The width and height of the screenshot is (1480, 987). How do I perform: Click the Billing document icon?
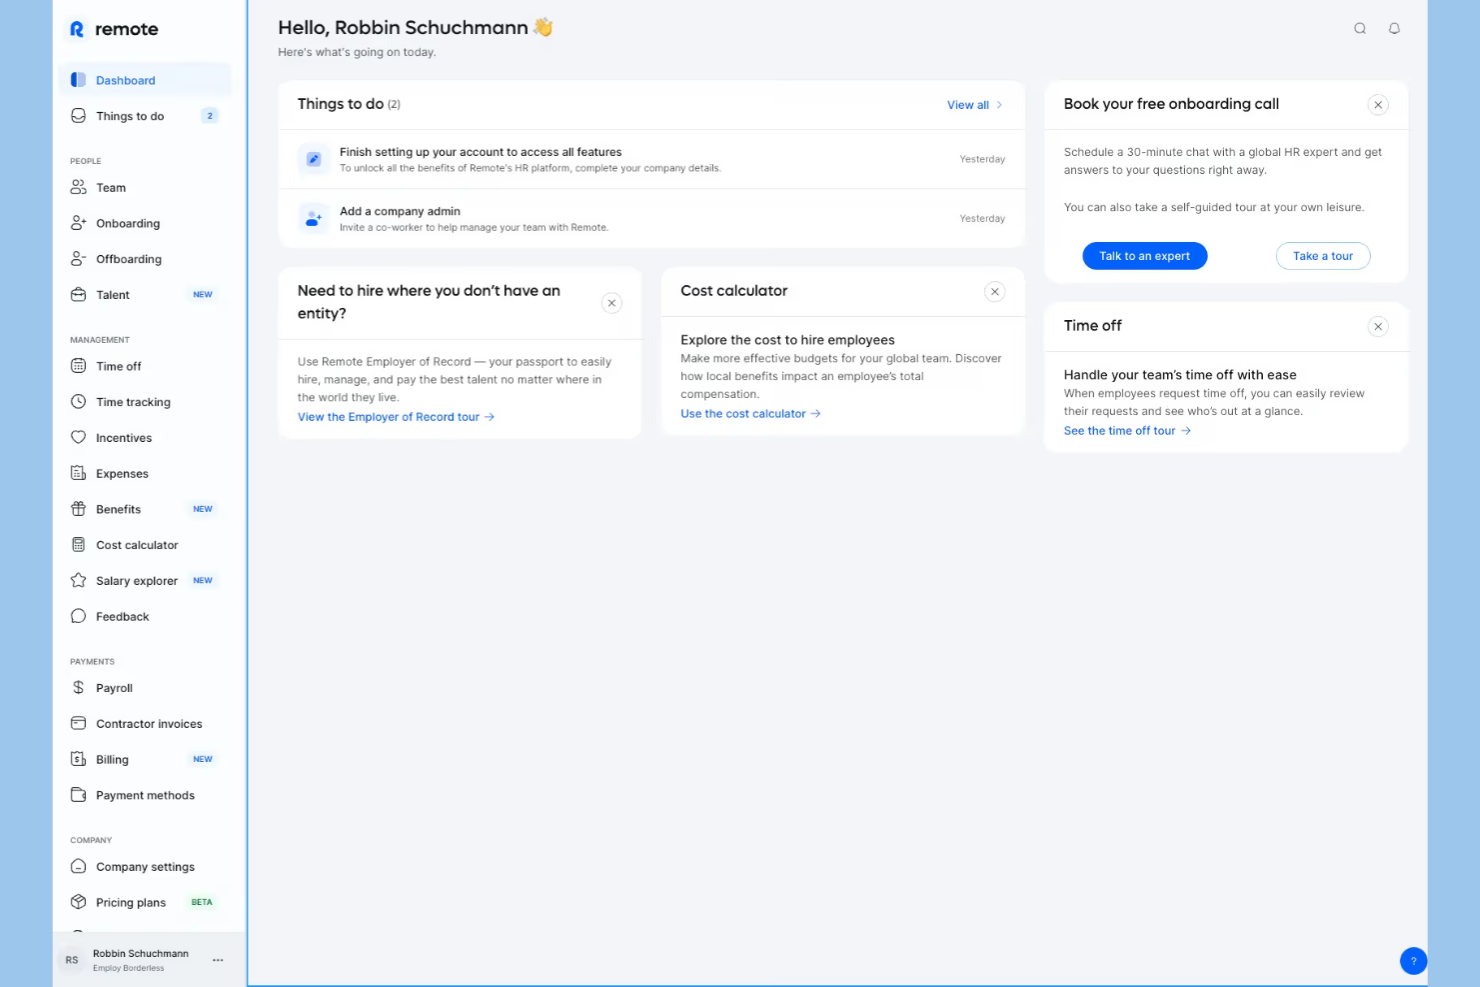78,759
